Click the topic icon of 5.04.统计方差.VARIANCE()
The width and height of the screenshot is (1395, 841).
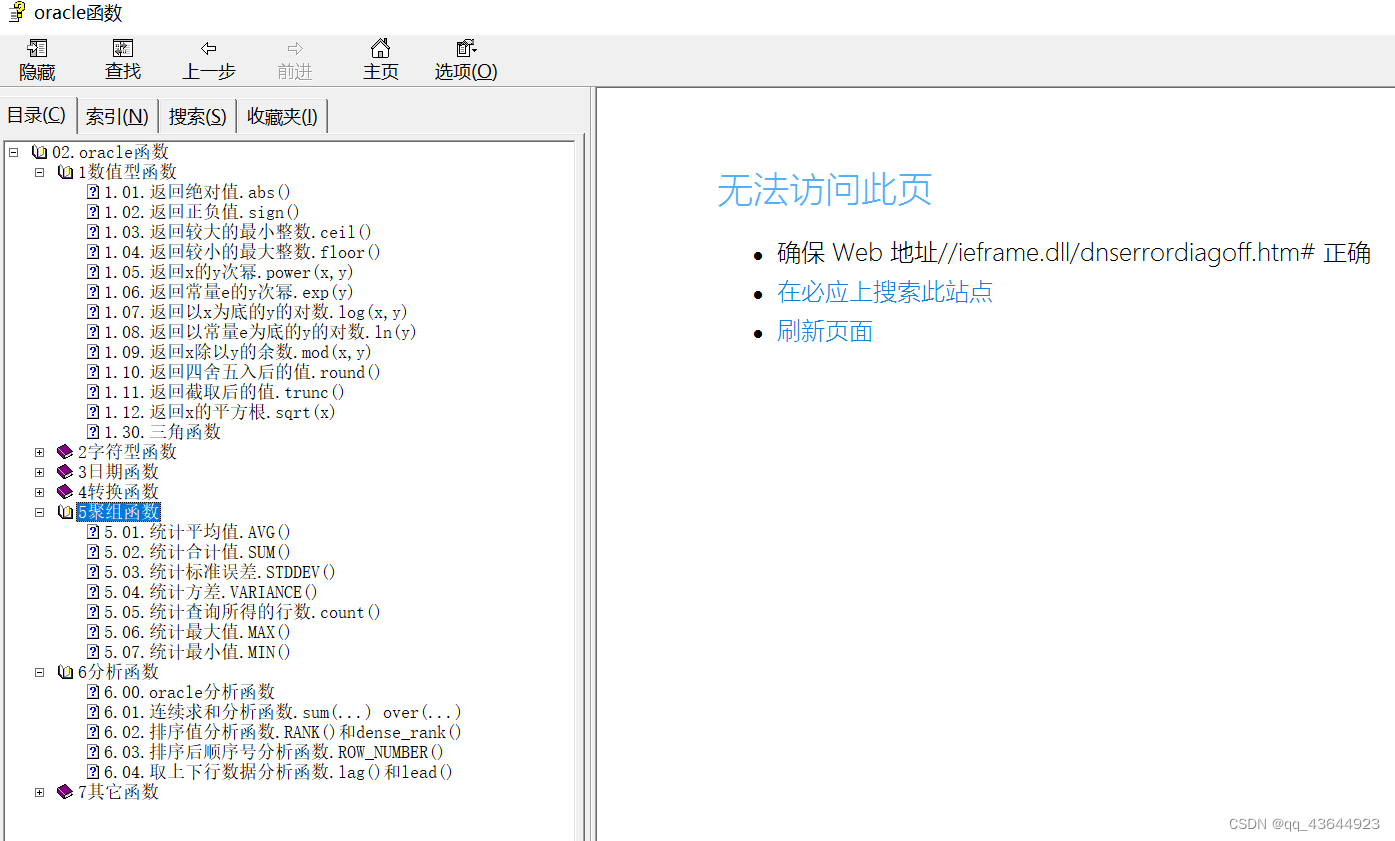93,592
